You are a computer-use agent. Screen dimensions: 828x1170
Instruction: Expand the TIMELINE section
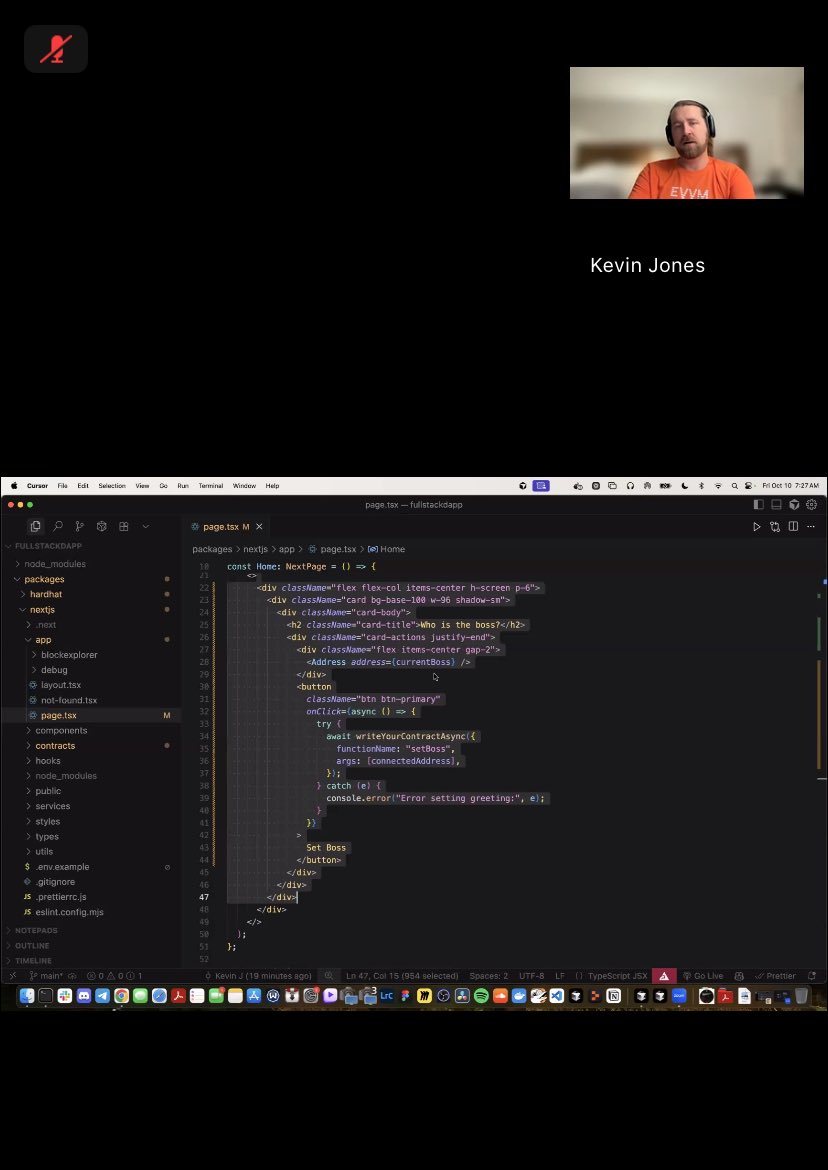pyautogui.click(x=33, y=960)
